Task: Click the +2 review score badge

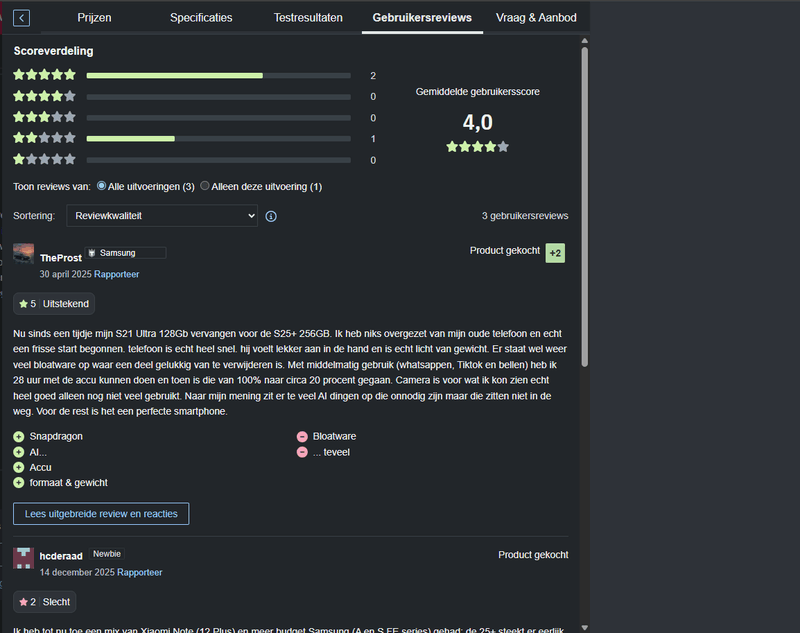Action: 555,253
